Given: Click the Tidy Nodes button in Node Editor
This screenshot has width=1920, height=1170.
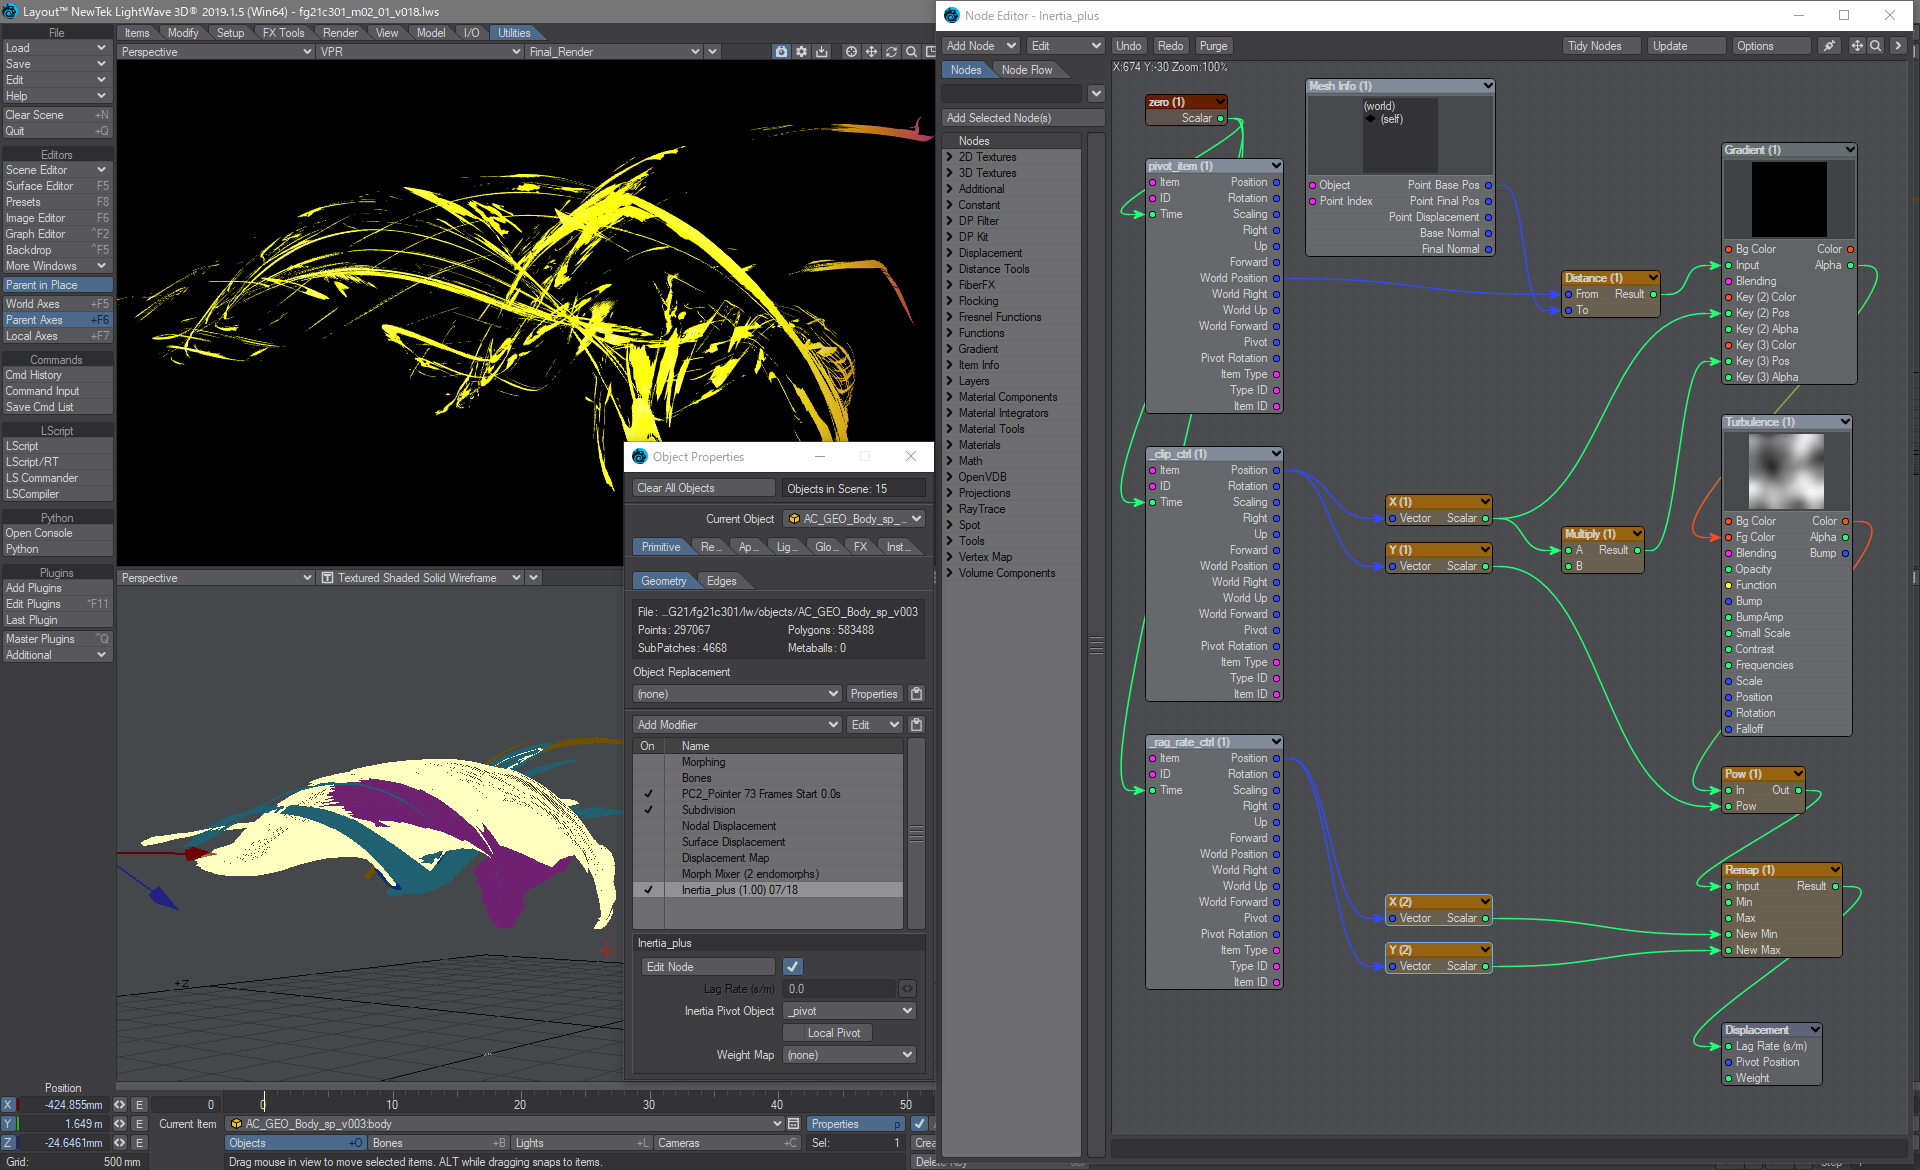Looking at the screenshot, I should [1596, 45].
